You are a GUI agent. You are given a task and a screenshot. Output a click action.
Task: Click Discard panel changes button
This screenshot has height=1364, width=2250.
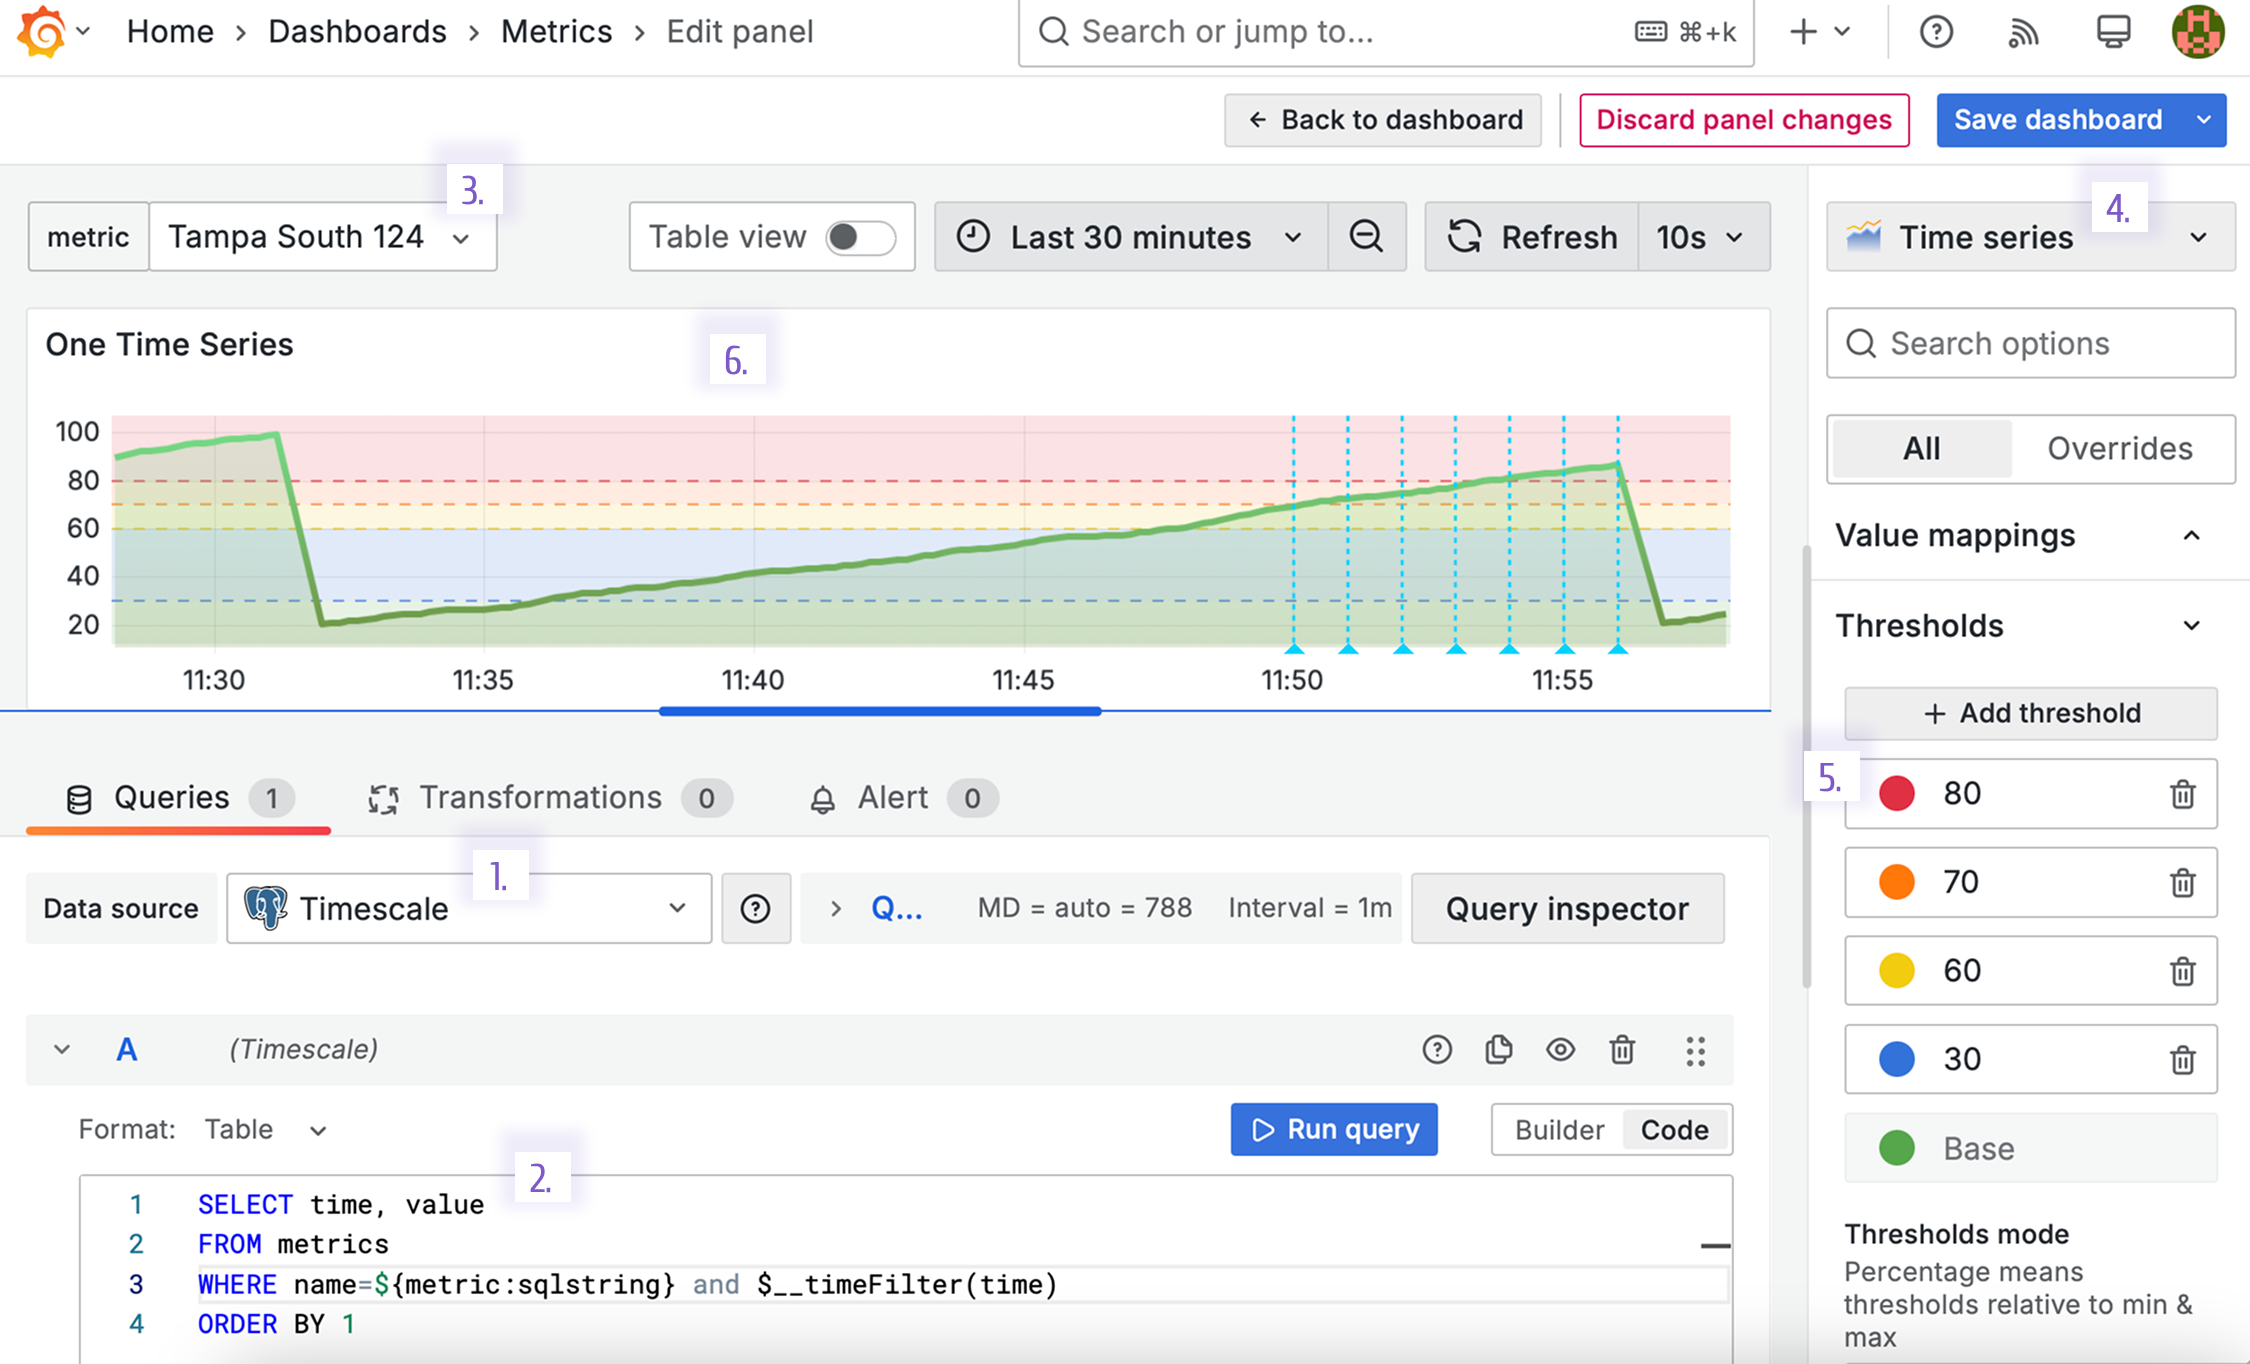point(1744,120)
